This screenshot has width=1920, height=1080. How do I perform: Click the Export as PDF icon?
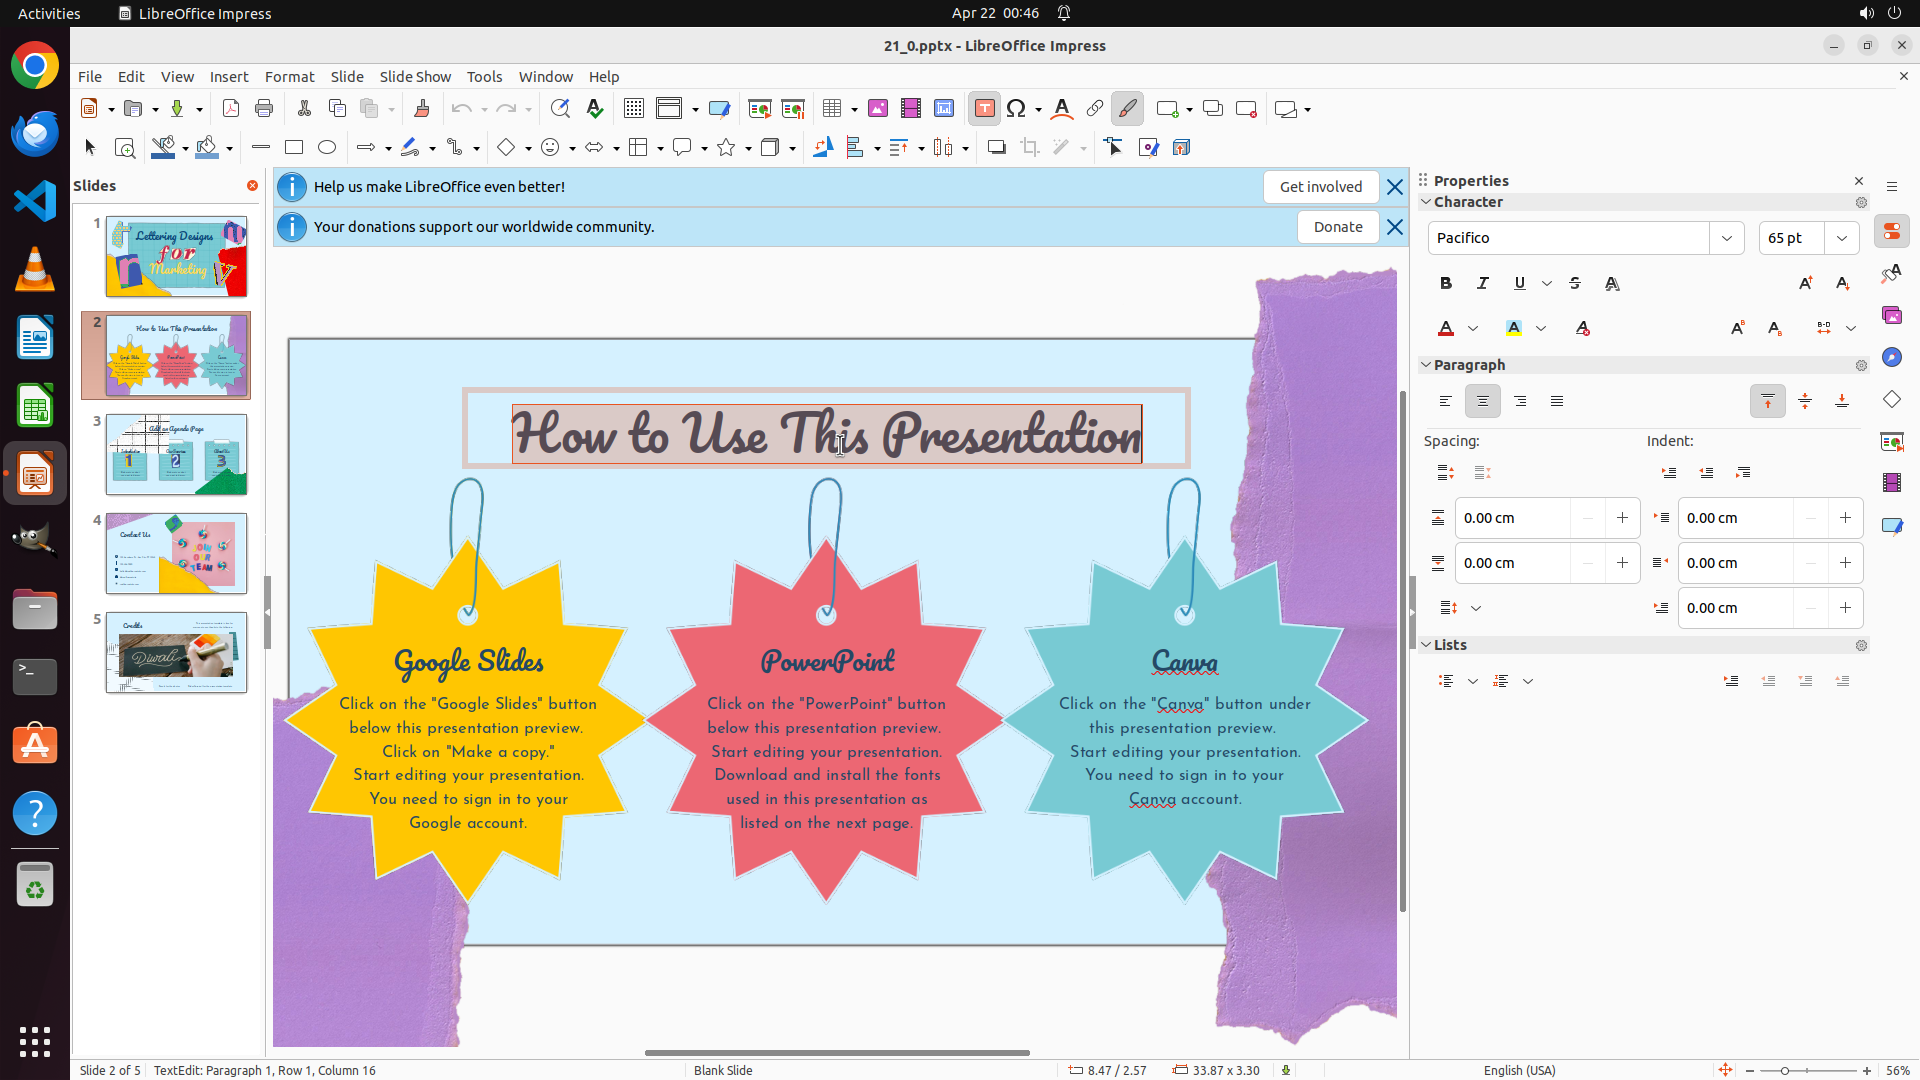(x=231, y=109)
